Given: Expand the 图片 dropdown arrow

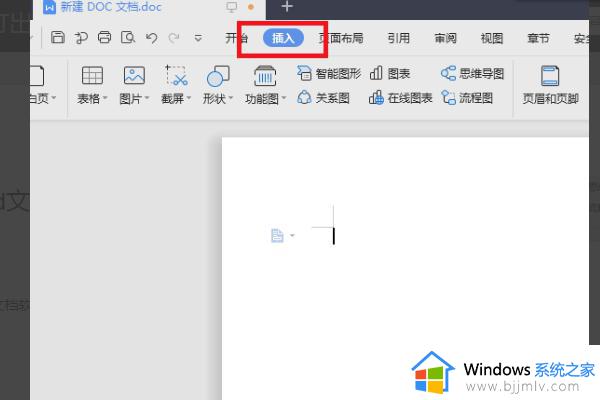Looking at the screenshot, I should (147, 98).
